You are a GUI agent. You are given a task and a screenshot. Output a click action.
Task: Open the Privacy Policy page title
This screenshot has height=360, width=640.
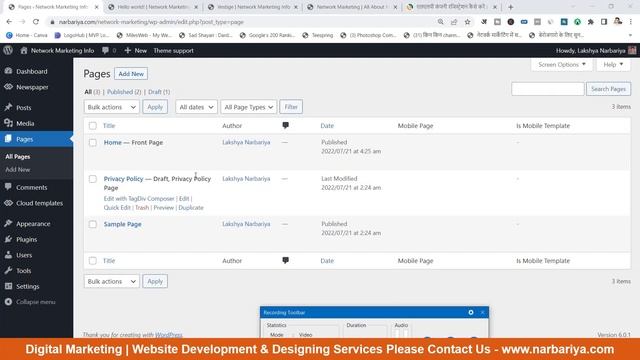(123, 179)
